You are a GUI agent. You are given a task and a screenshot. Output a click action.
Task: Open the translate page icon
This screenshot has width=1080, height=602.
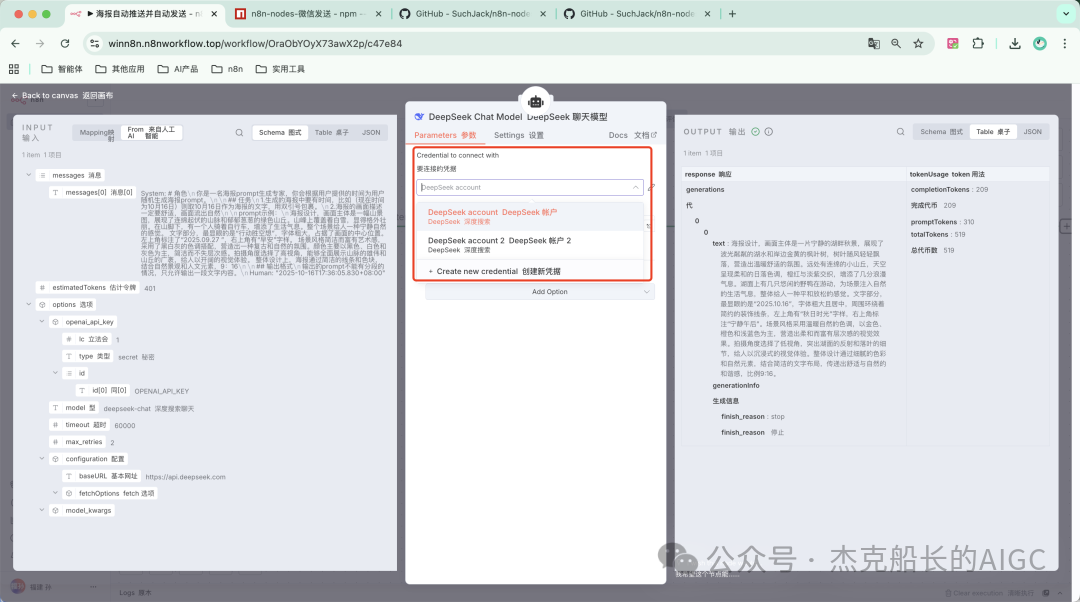(x=873, y=43)
